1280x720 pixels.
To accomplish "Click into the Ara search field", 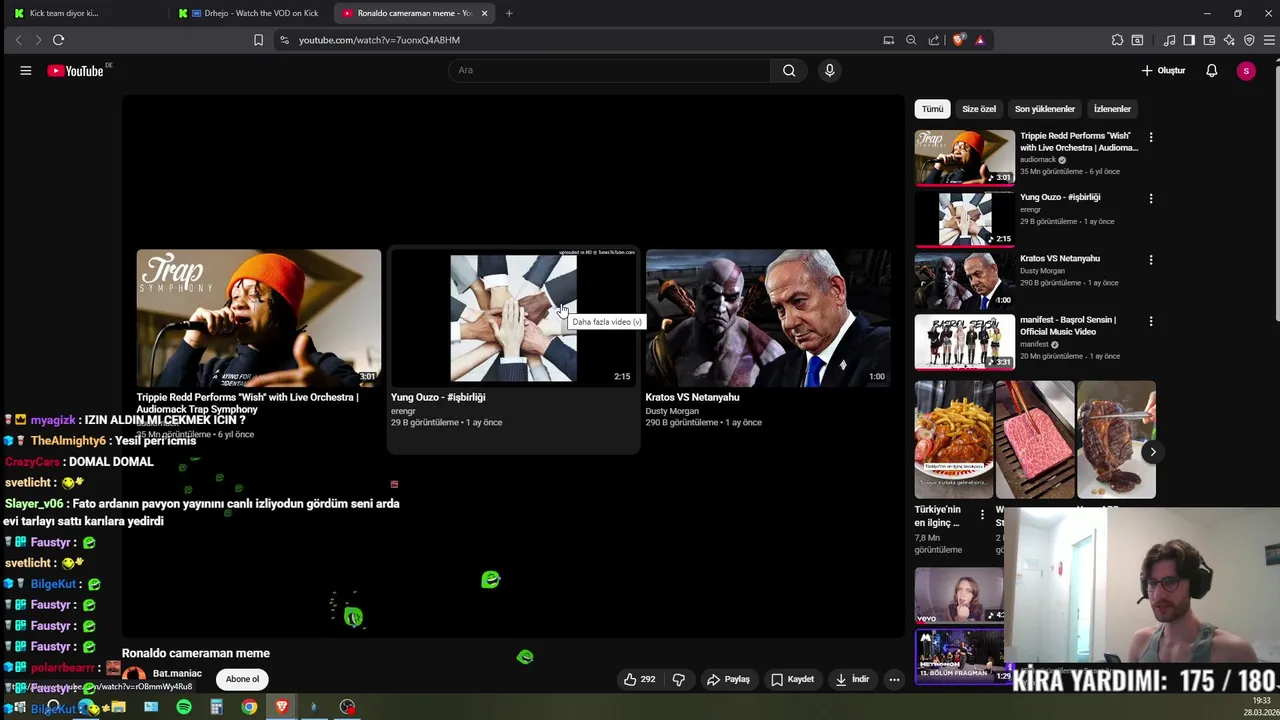I will 610,70.
